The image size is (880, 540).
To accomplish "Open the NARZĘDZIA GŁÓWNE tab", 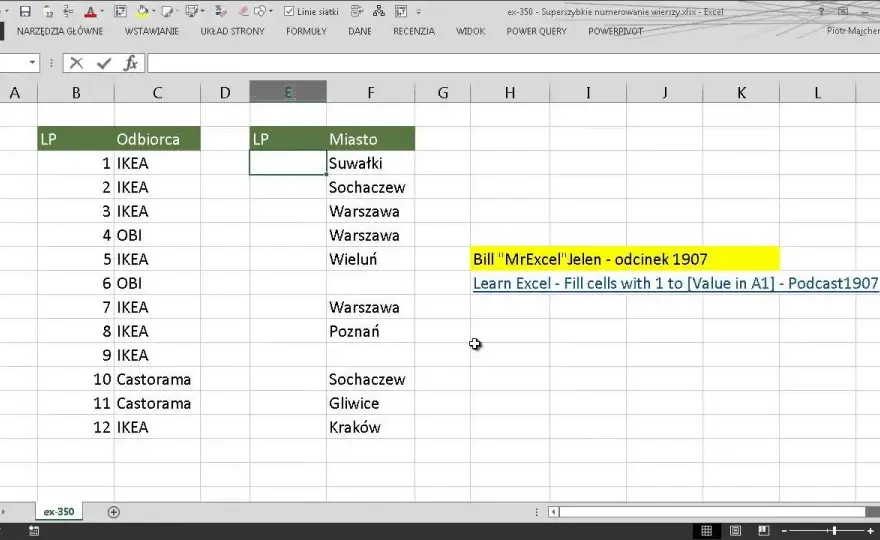I will tap(60, 31).
